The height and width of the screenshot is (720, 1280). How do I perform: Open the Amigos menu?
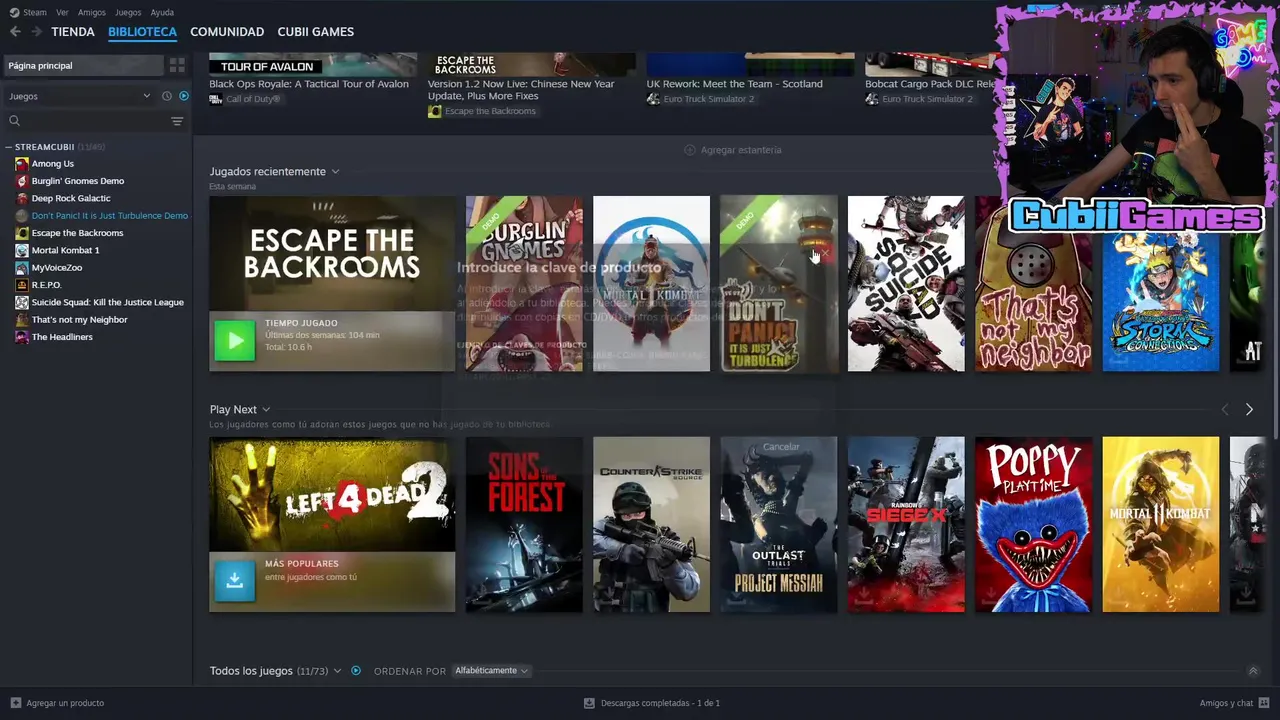(x=92, y=13)
